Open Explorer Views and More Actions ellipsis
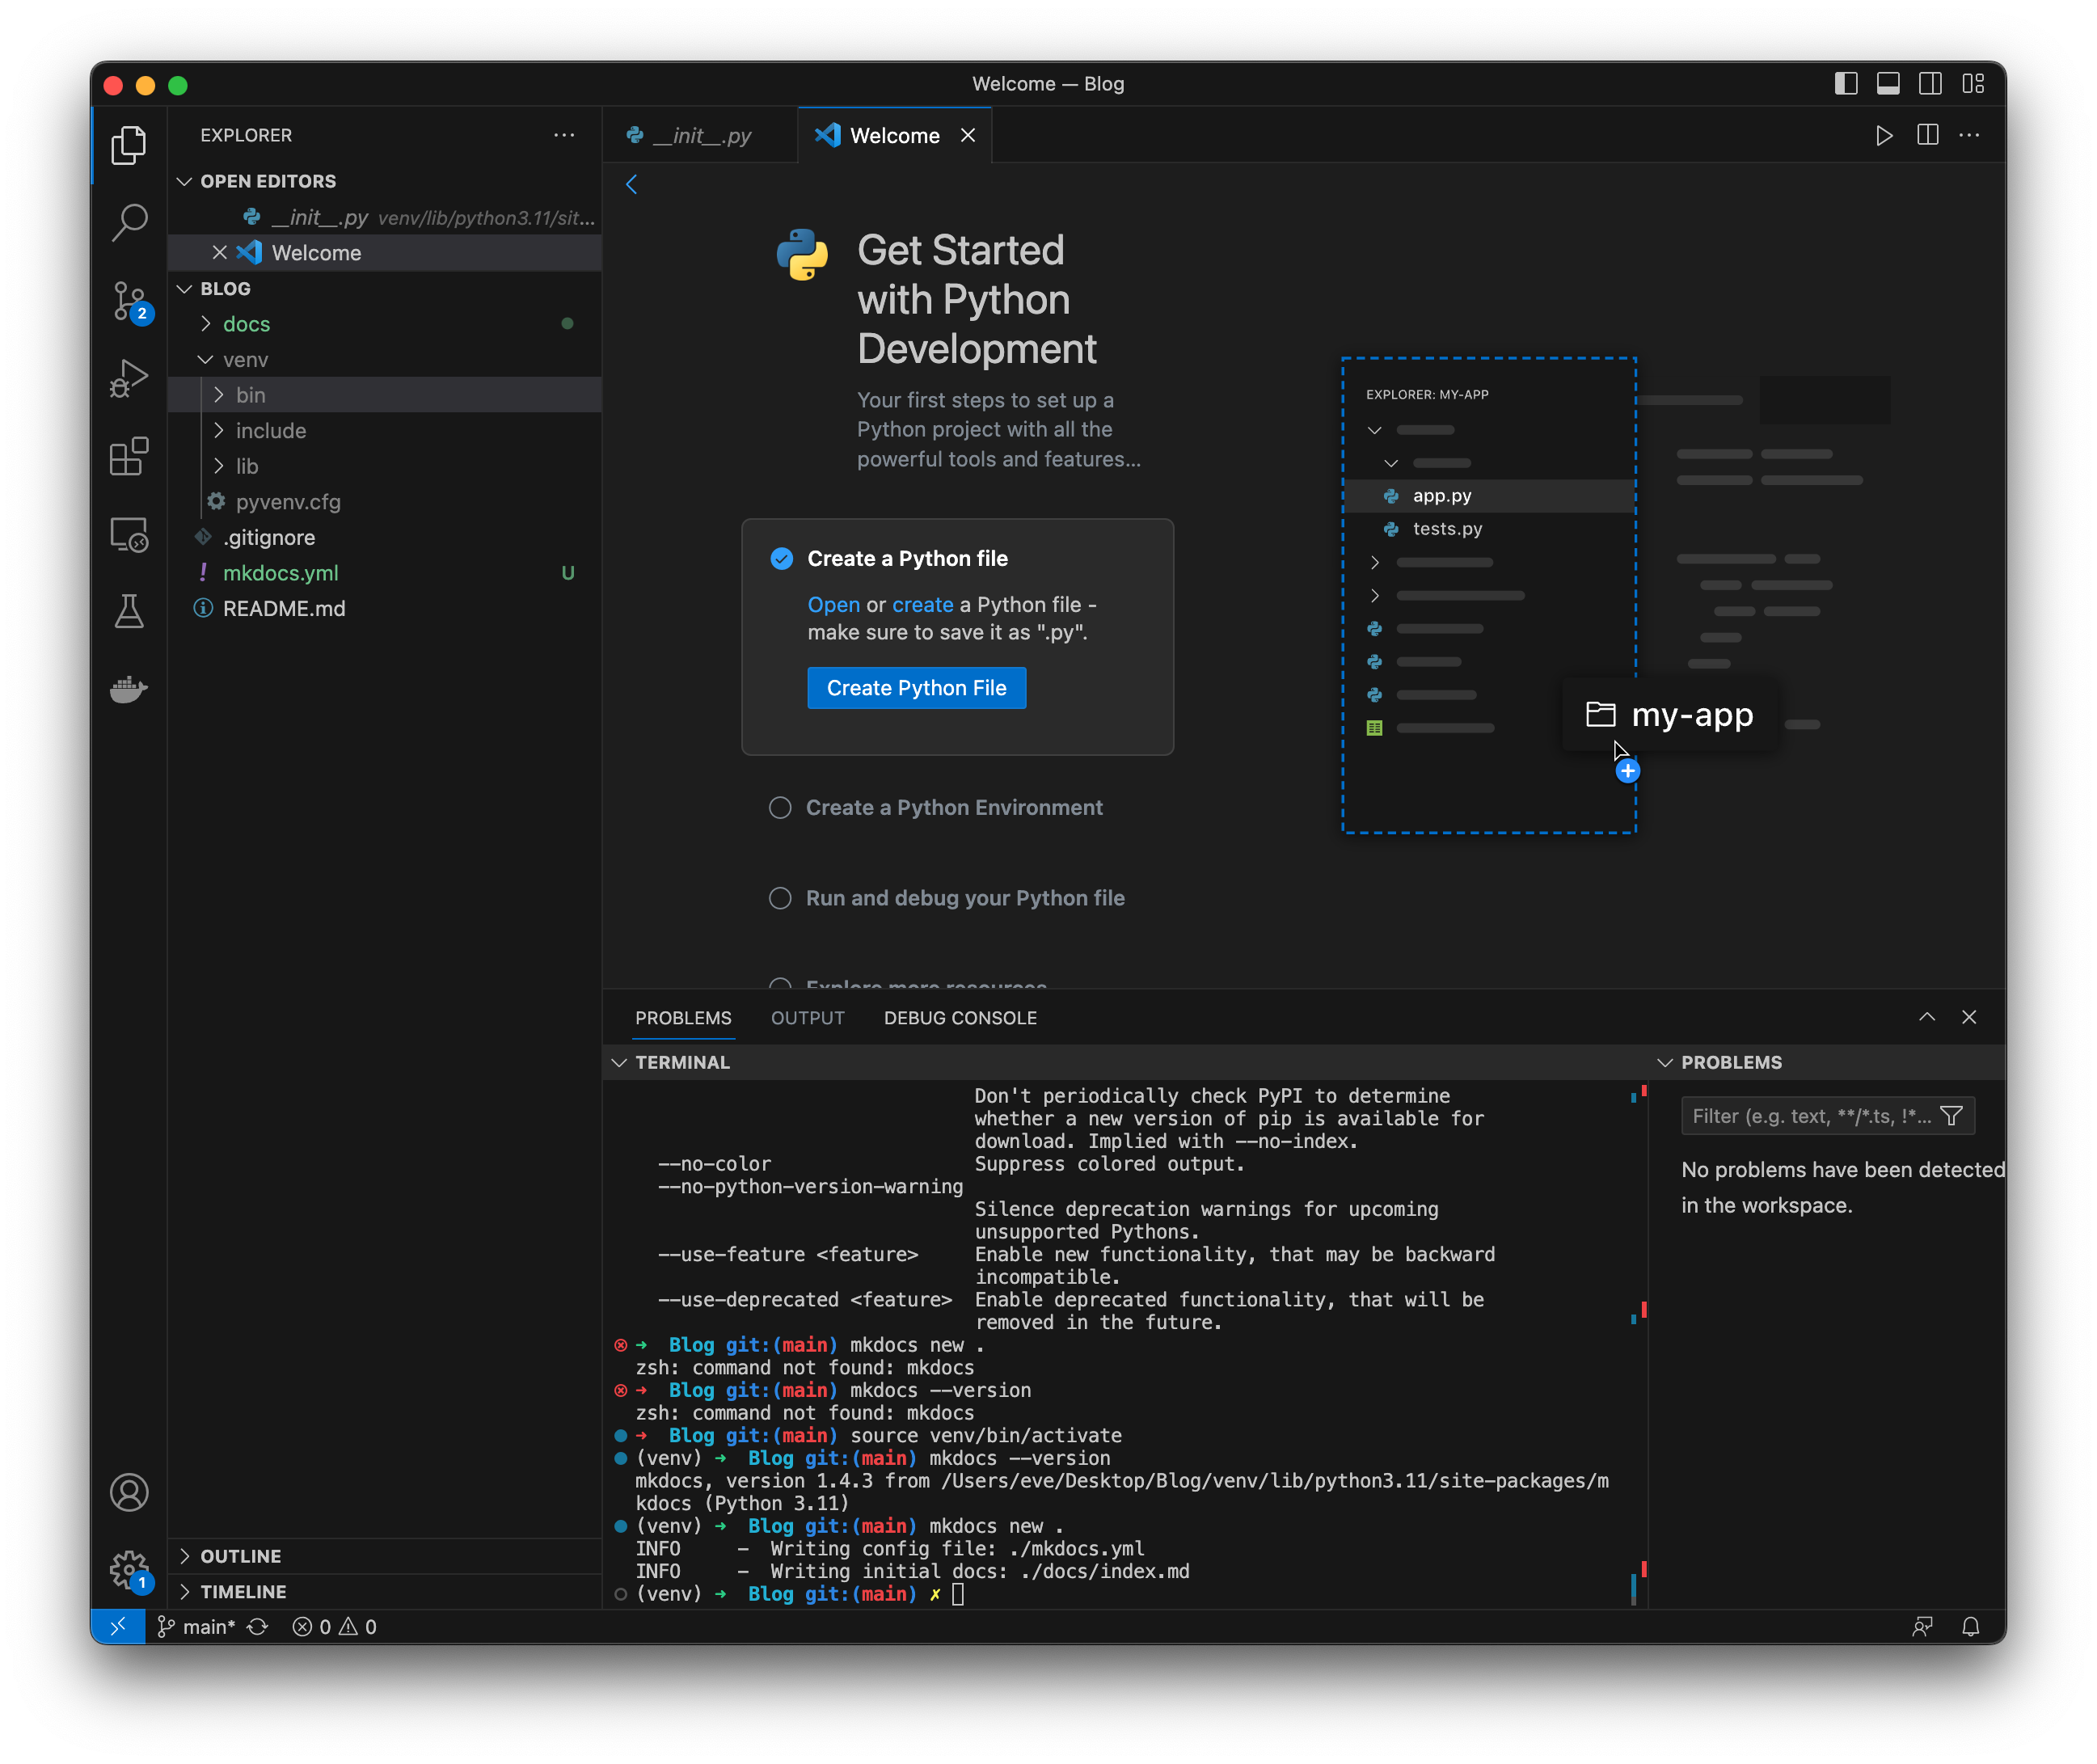 pos(564,135)
